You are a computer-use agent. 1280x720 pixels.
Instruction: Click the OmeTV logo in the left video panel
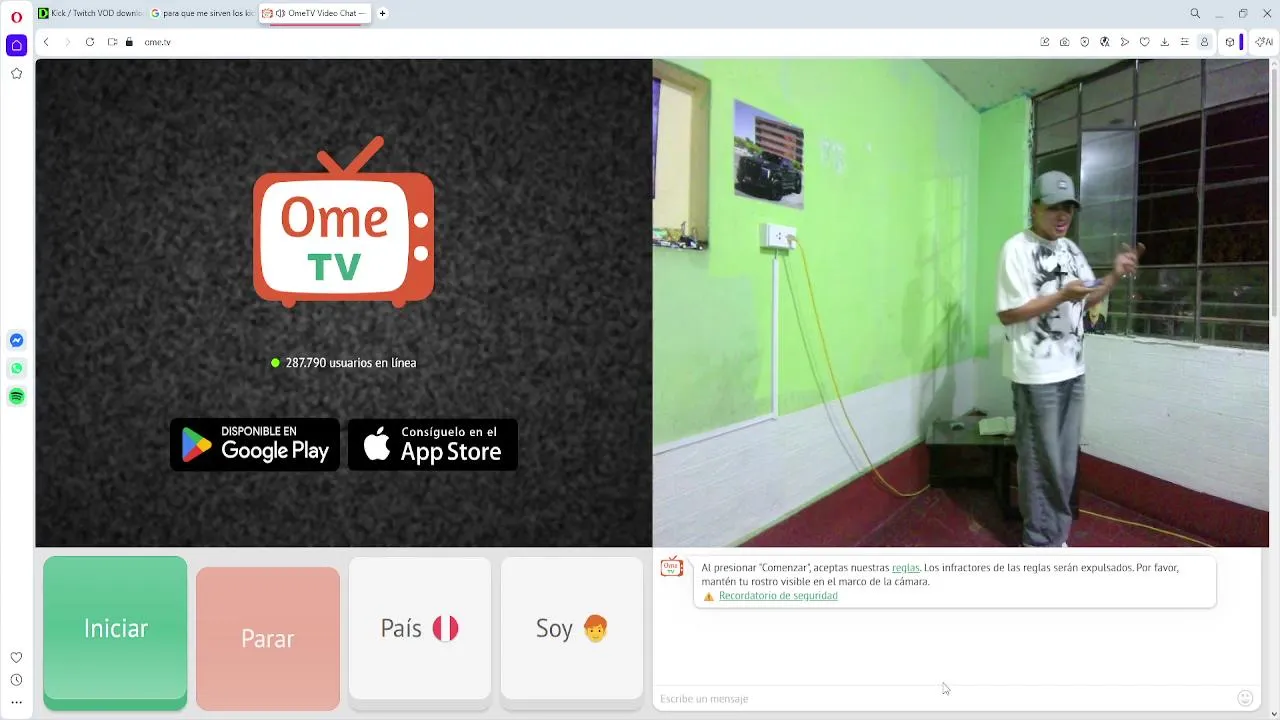click(x=344, y=222)
